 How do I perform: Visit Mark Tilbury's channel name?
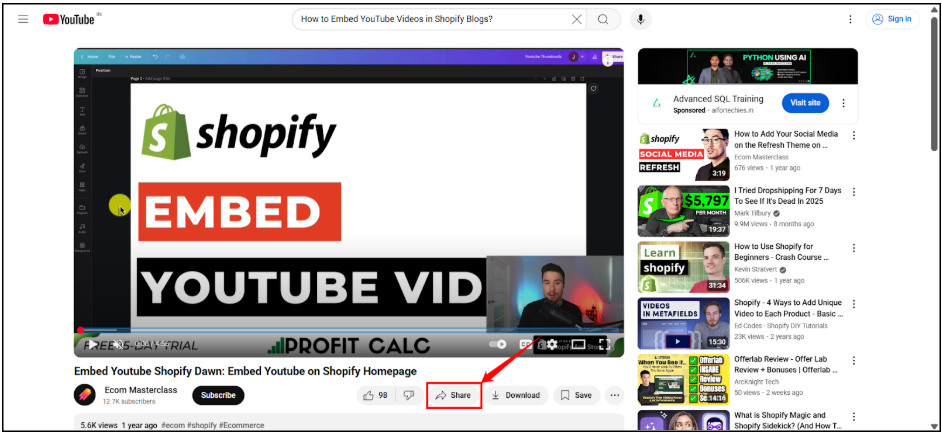pyautogui.click(x=753, y=213)
